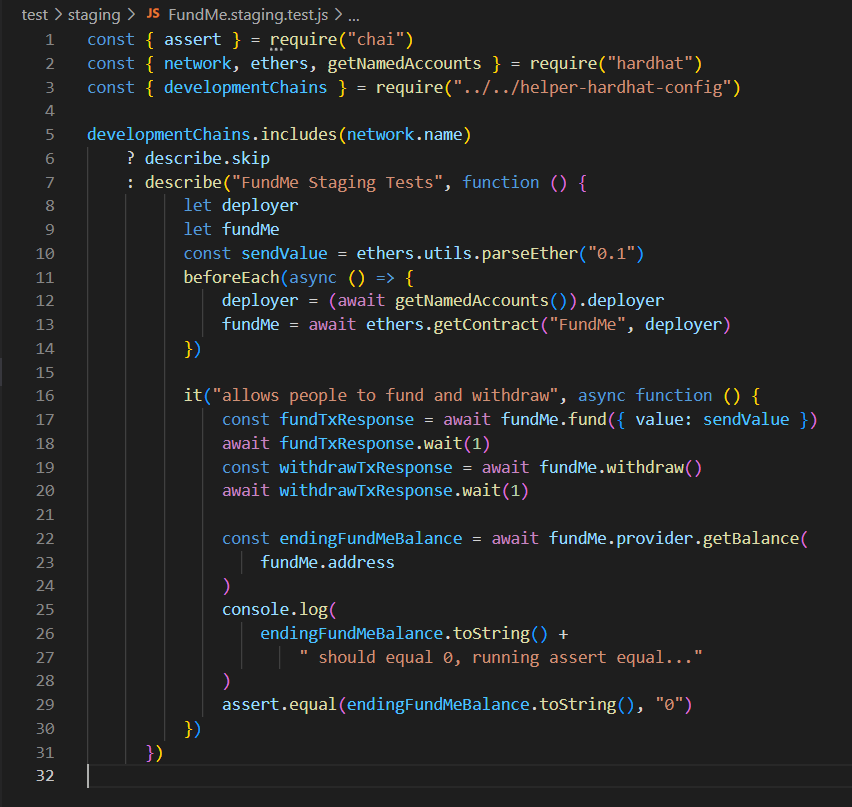
Task: Open the breadcrumb ellipsis symbol list
Action: pyautogui.click(x=354, y=16)
